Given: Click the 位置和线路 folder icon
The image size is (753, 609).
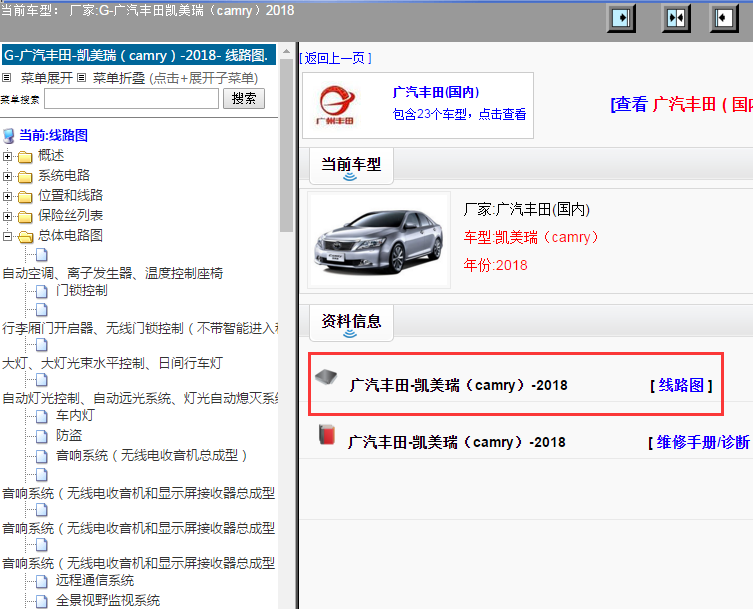Looking at the screenshot, I should [x=25, y=196].
